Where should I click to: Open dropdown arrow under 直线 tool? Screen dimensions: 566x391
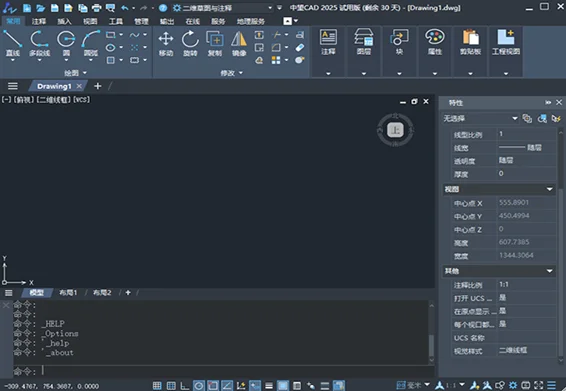coord(13,60)
